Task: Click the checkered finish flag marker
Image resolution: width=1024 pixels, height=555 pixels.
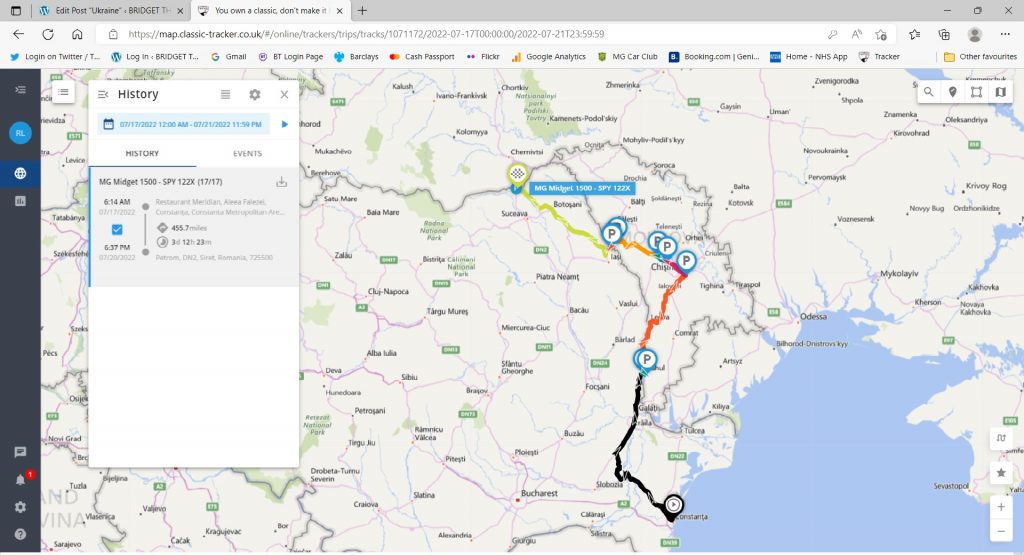Action: click(x=517, y=174)
